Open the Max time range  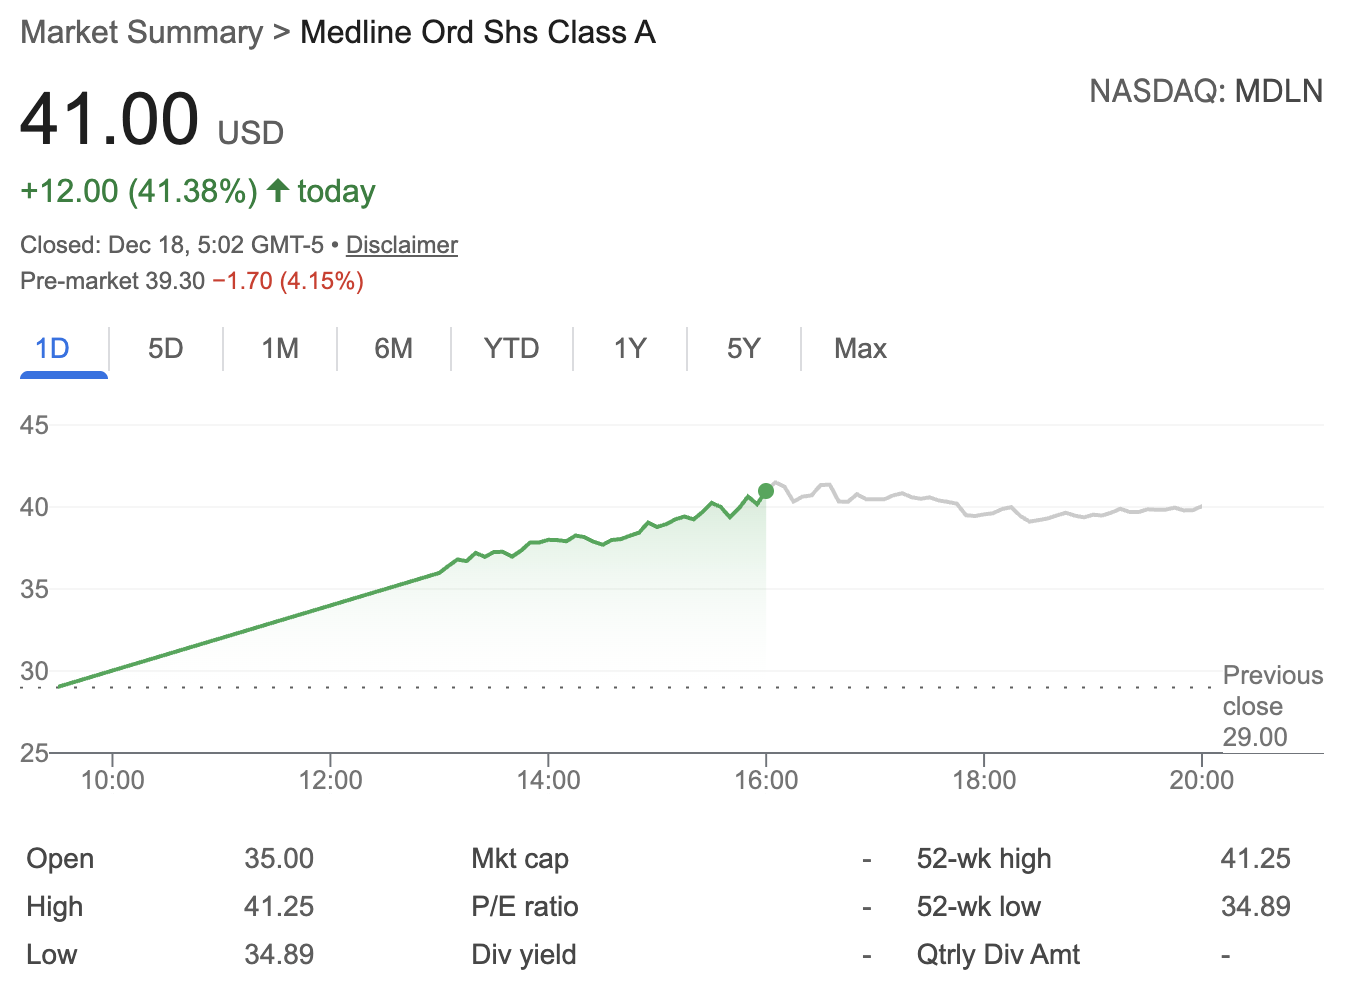coord(860,348)
